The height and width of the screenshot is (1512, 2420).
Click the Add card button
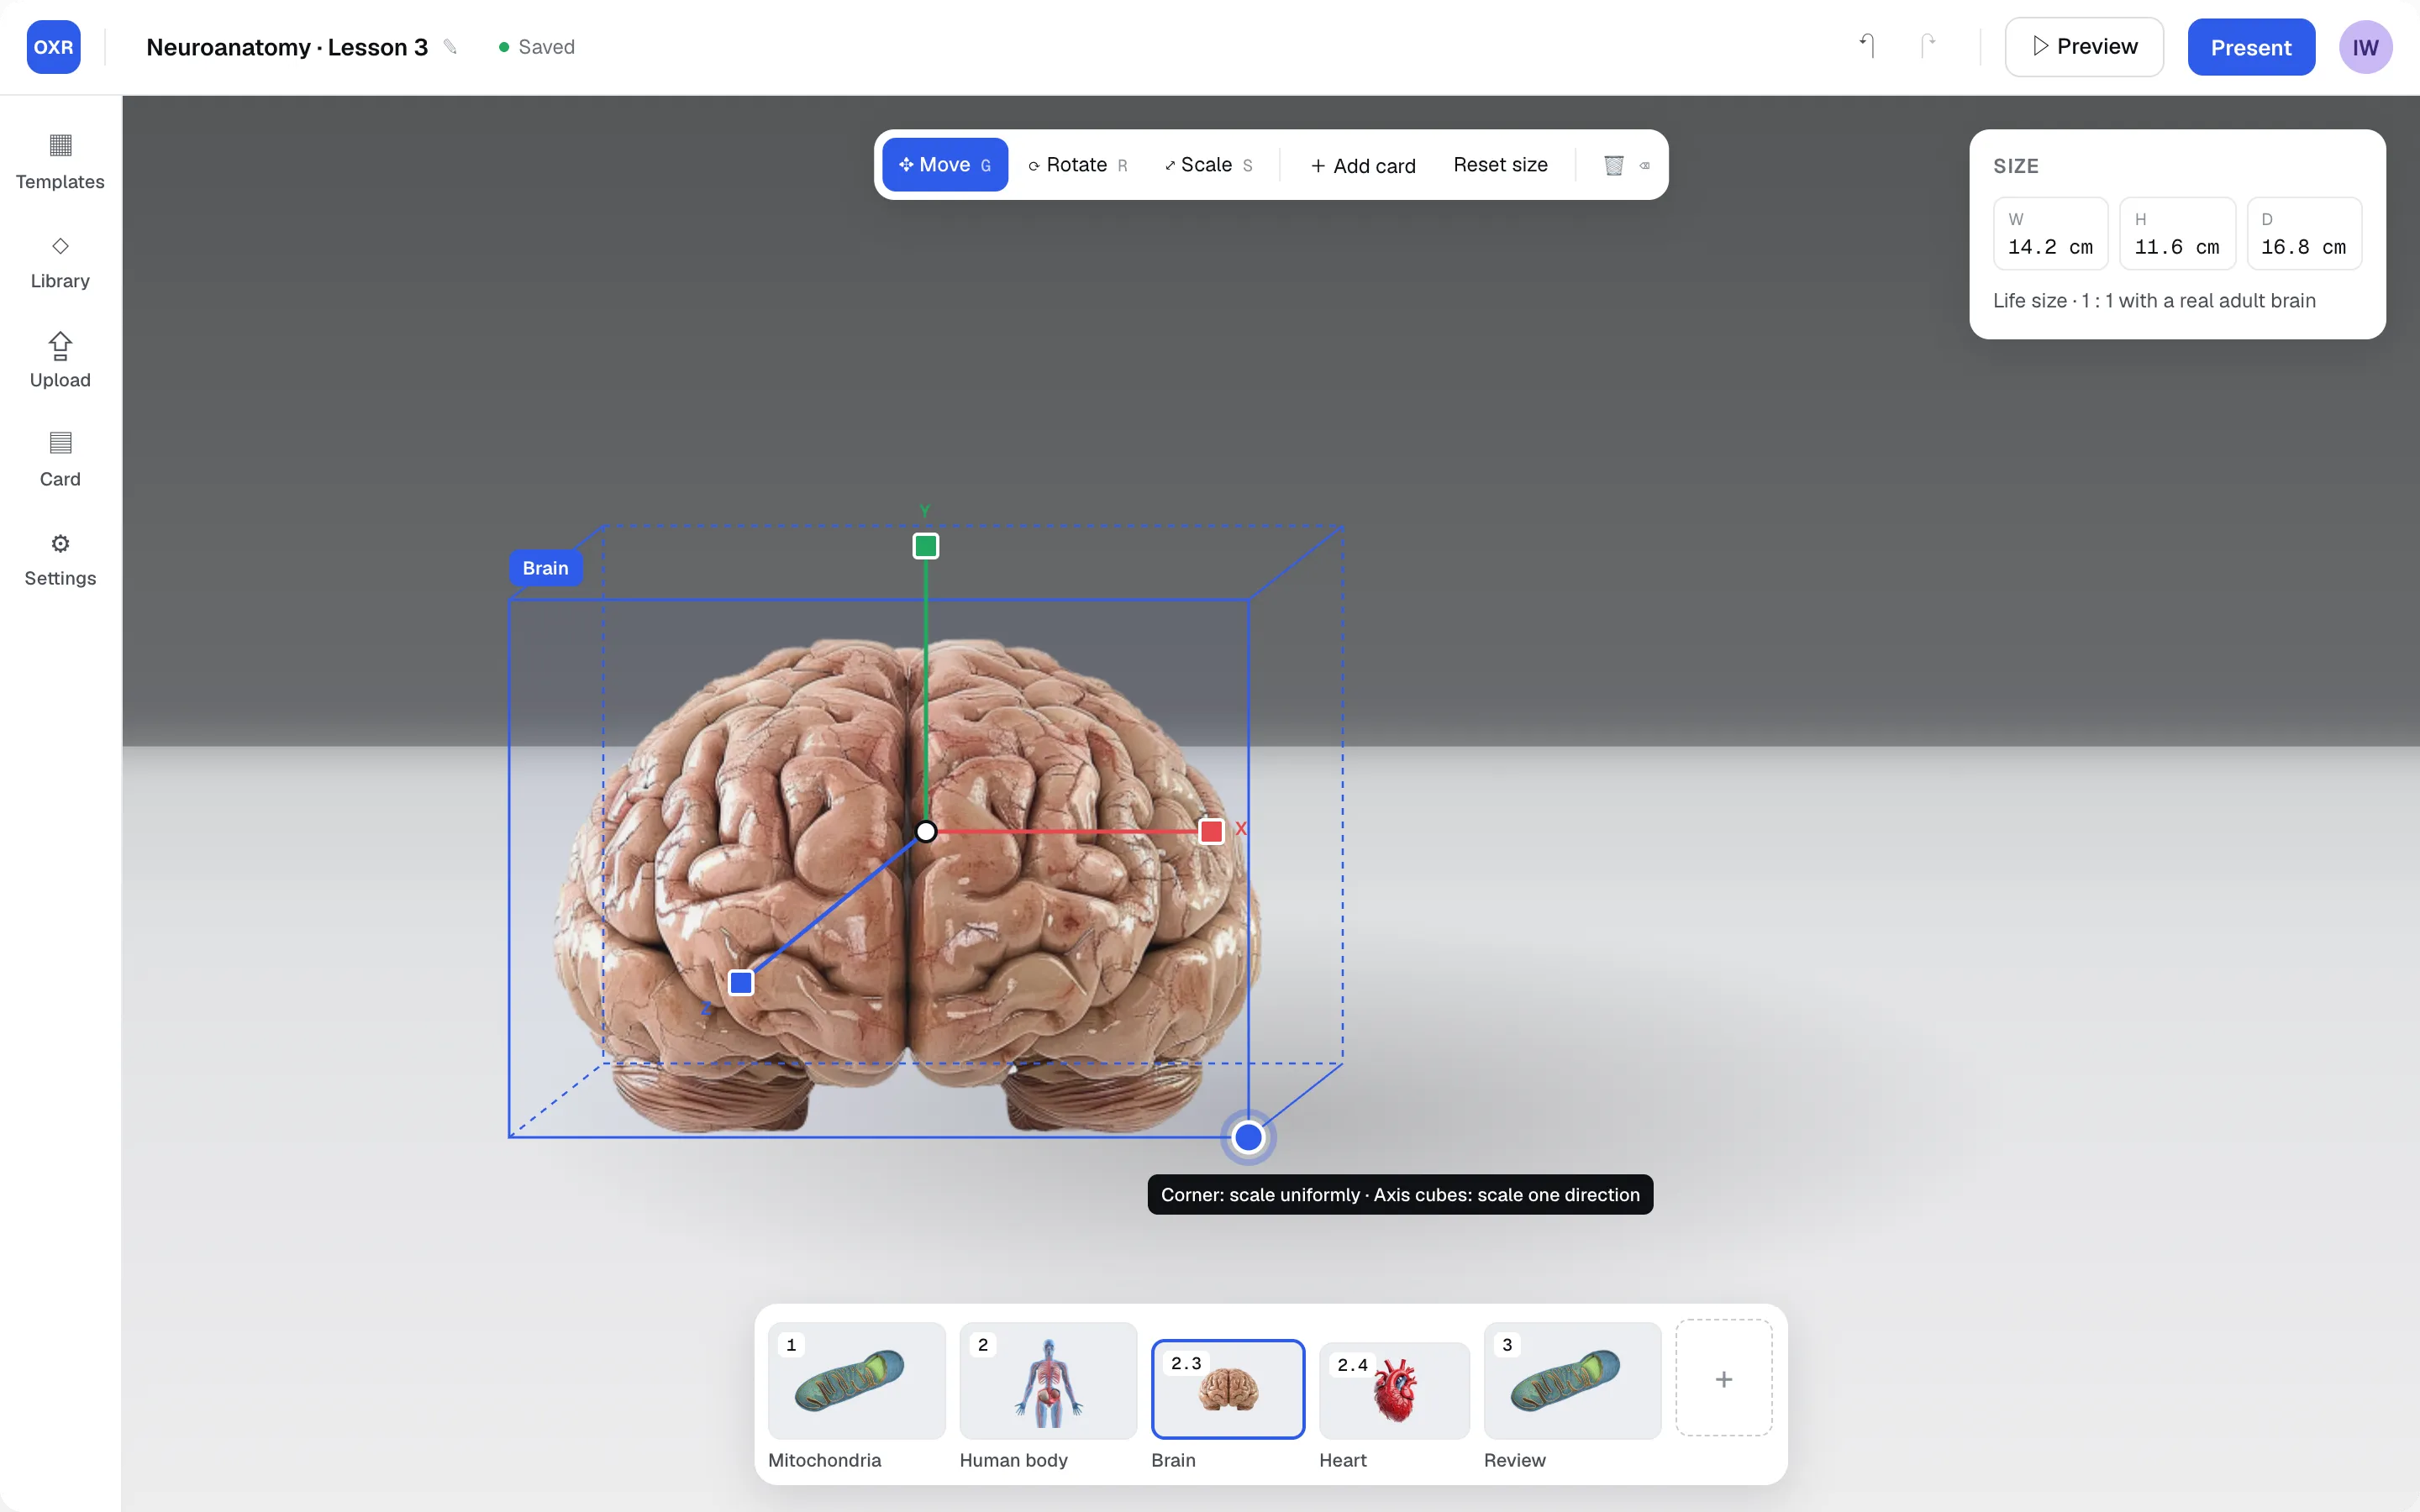[1363, 165]
